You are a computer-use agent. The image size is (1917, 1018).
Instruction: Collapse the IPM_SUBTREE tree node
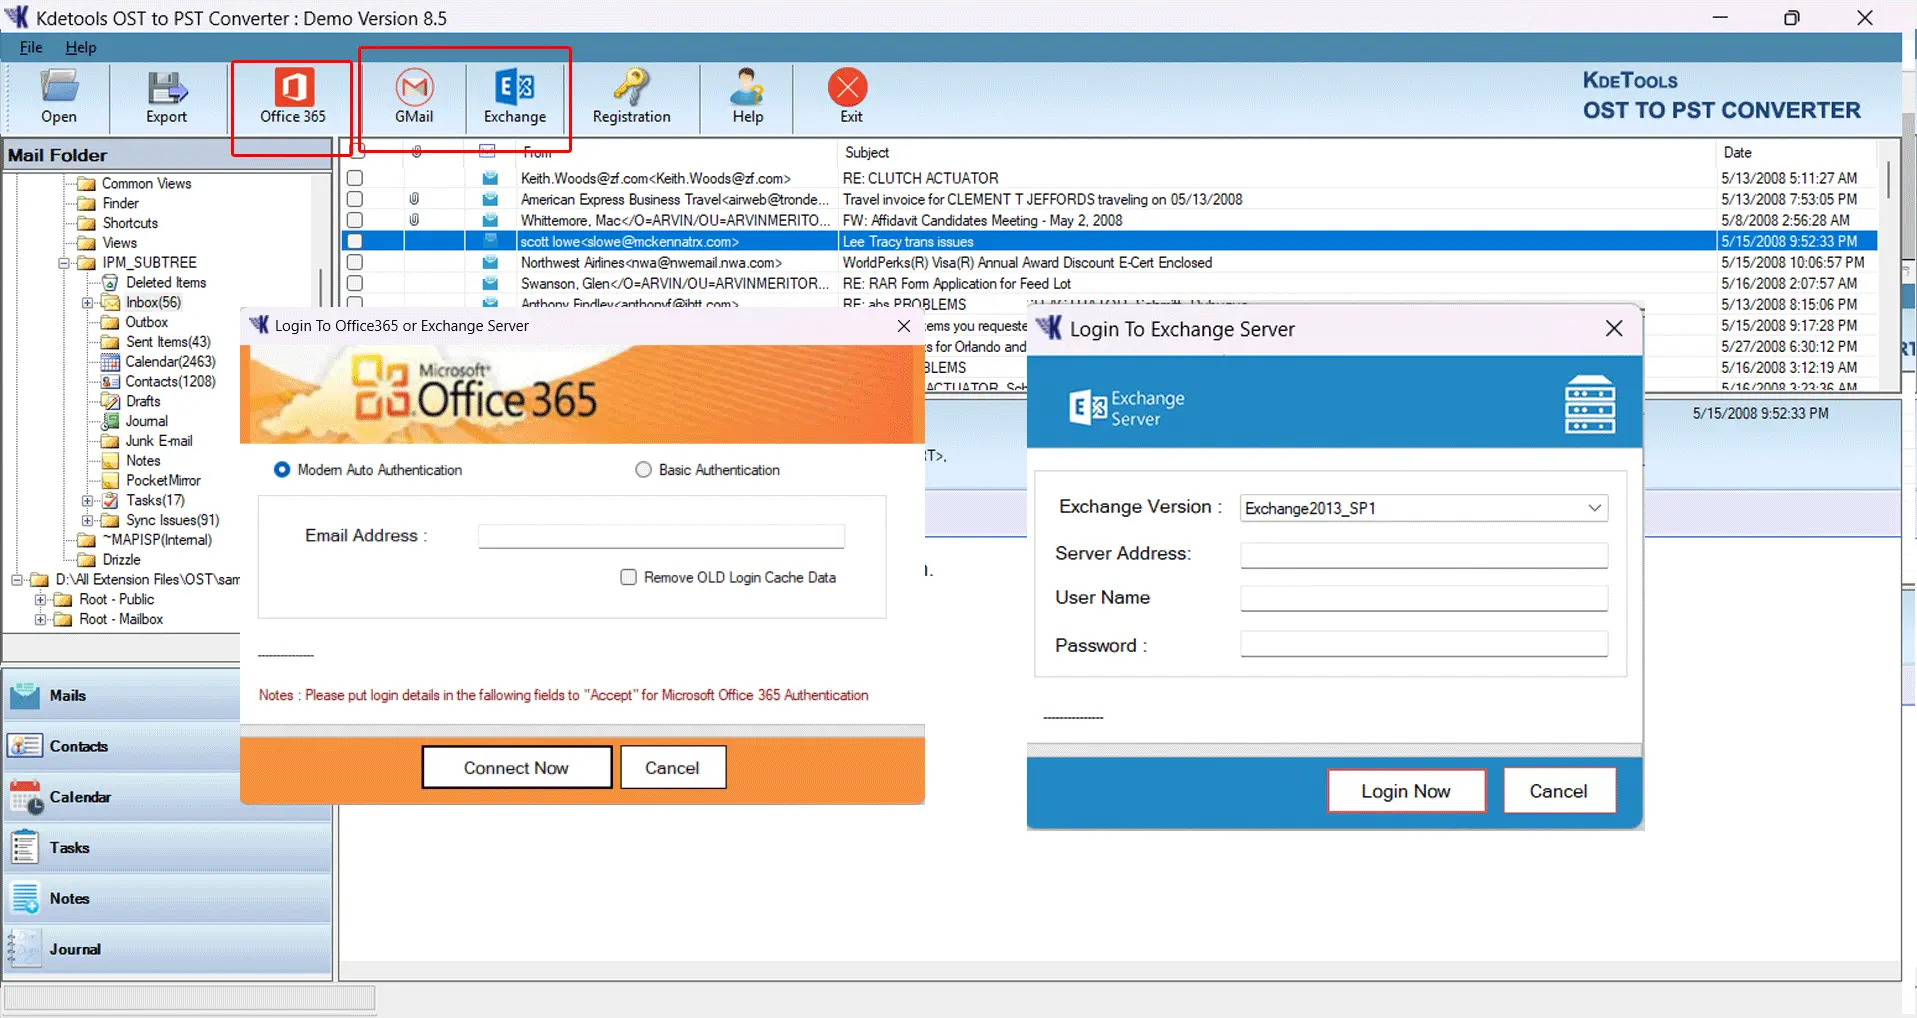click(63, 263)
